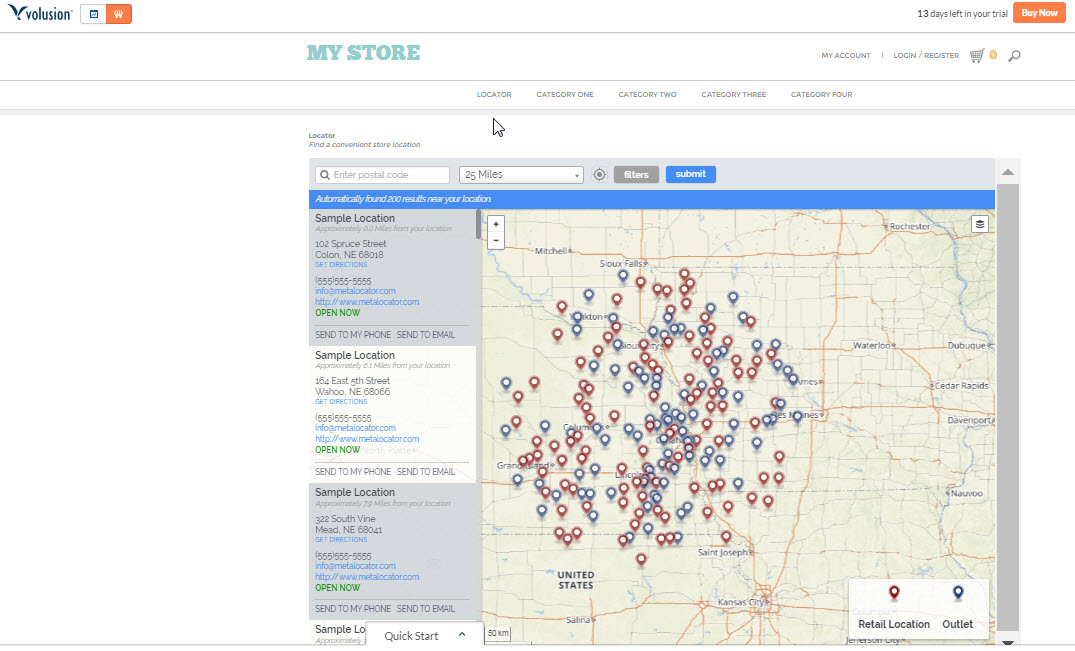Open Category Four menu item
1075x651 pixels.
pyautogui.click(x=821, y=95)
